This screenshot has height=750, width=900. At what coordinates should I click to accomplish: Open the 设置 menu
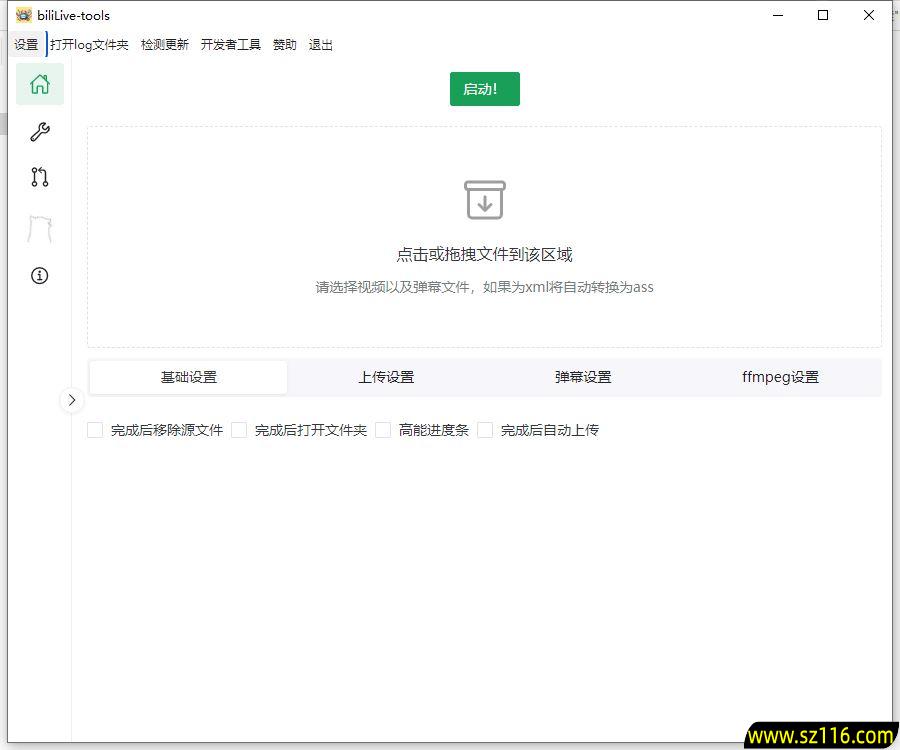tap(26, 45)
